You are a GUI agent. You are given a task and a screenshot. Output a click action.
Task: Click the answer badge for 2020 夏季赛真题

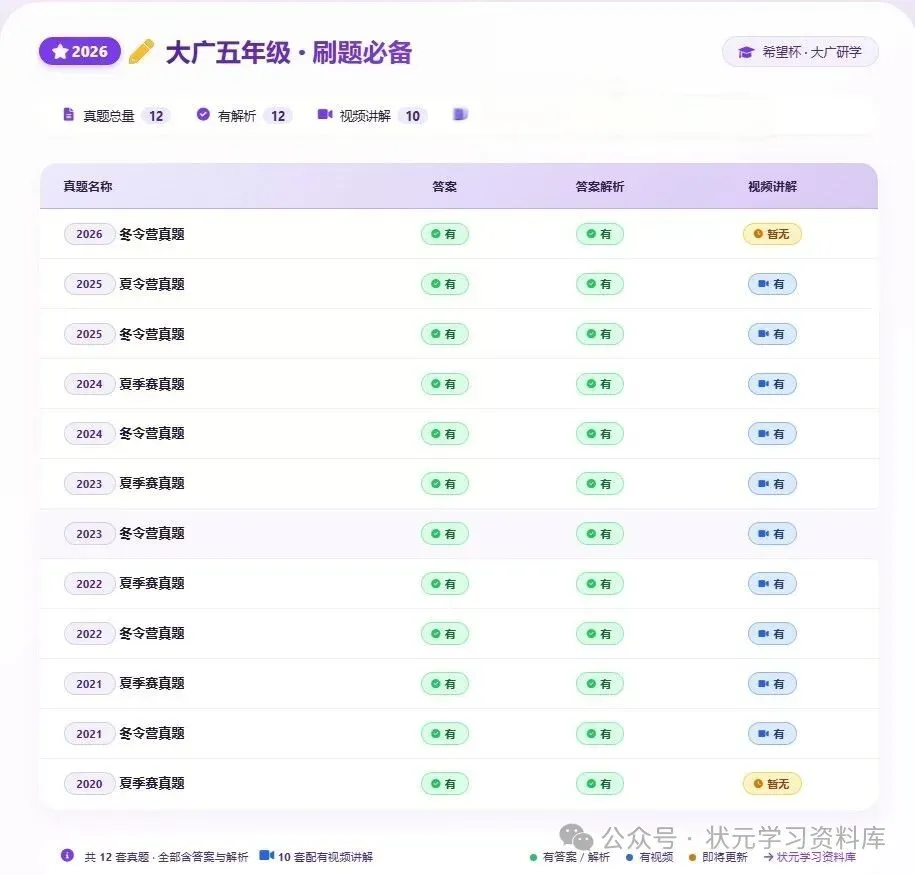tap(445, 783)
